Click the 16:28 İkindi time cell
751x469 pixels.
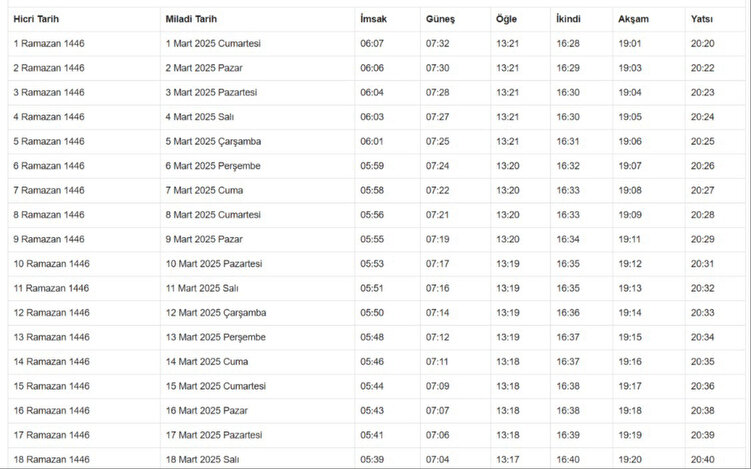tap(568, 44)
